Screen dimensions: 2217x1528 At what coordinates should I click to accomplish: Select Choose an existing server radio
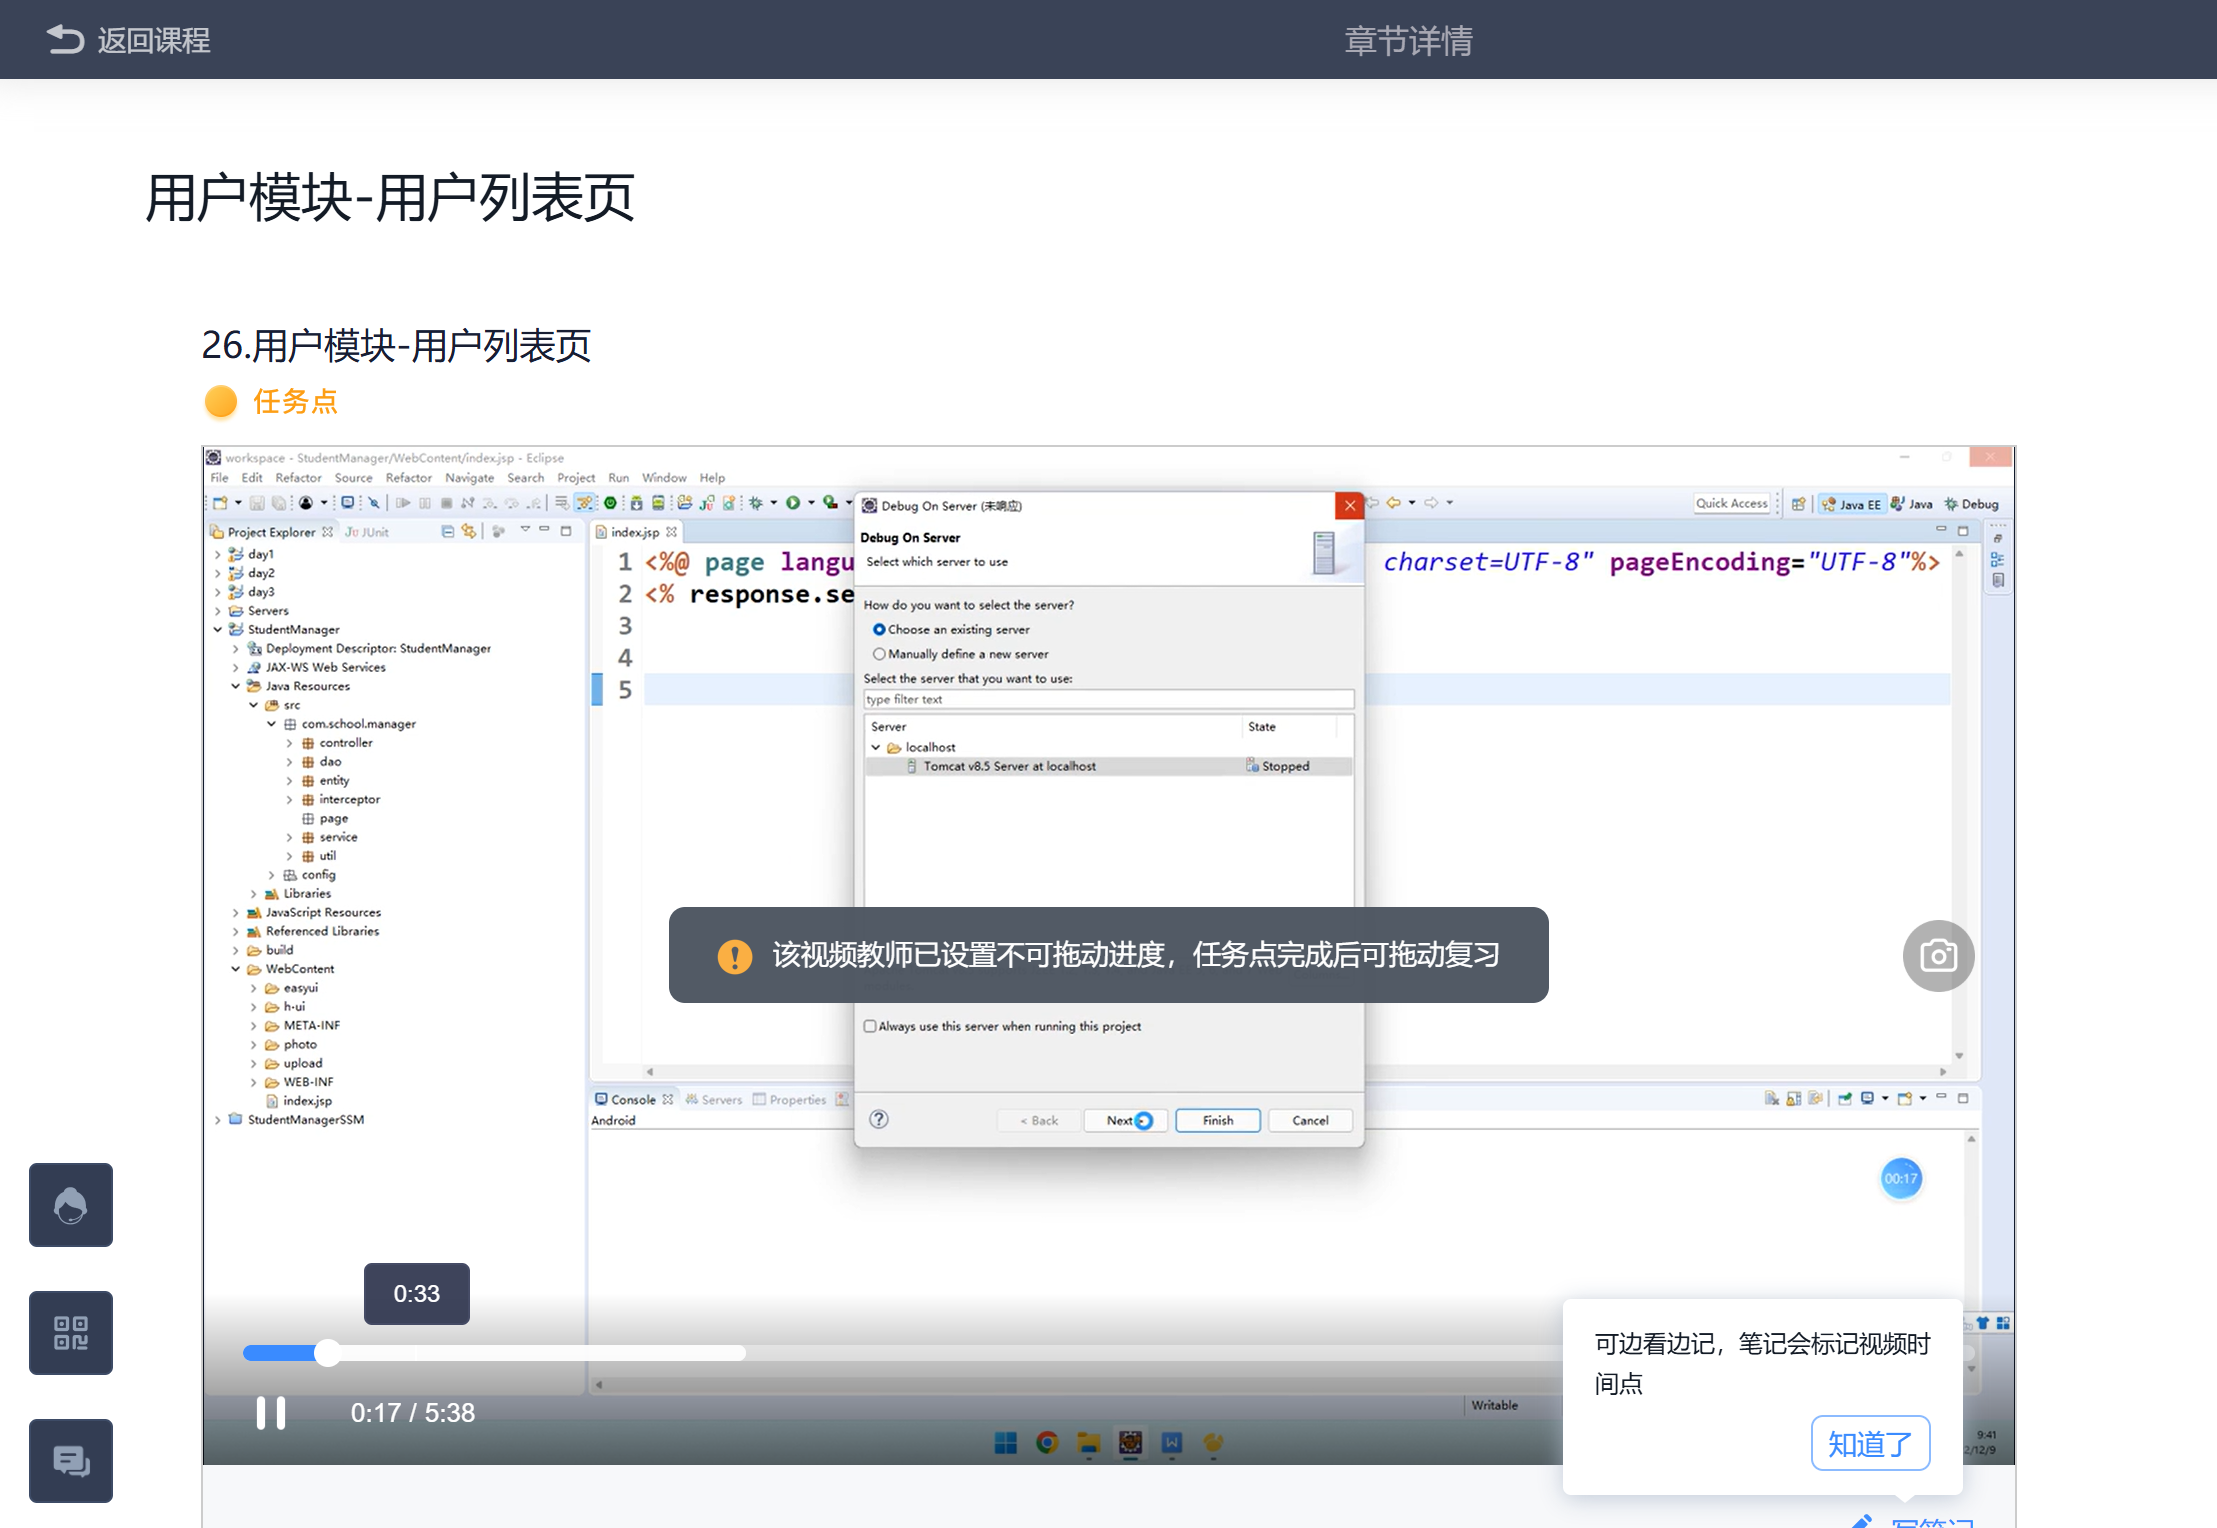pyautogui.click(x=879, y=630)
